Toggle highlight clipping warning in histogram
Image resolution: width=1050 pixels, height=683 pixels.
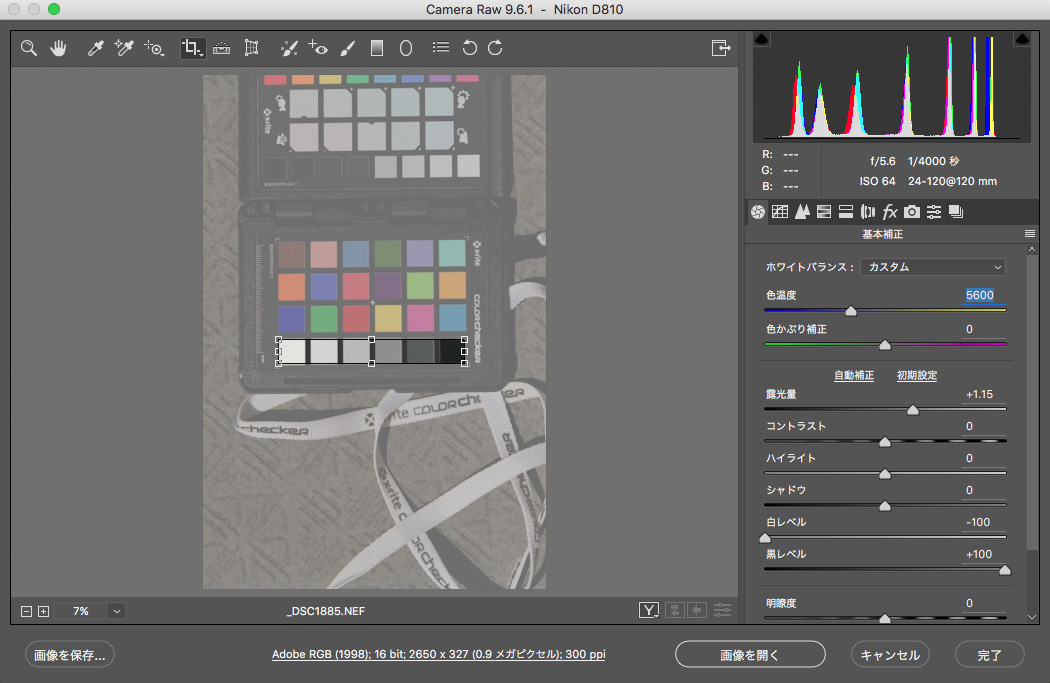click(x=1022, y=39)
